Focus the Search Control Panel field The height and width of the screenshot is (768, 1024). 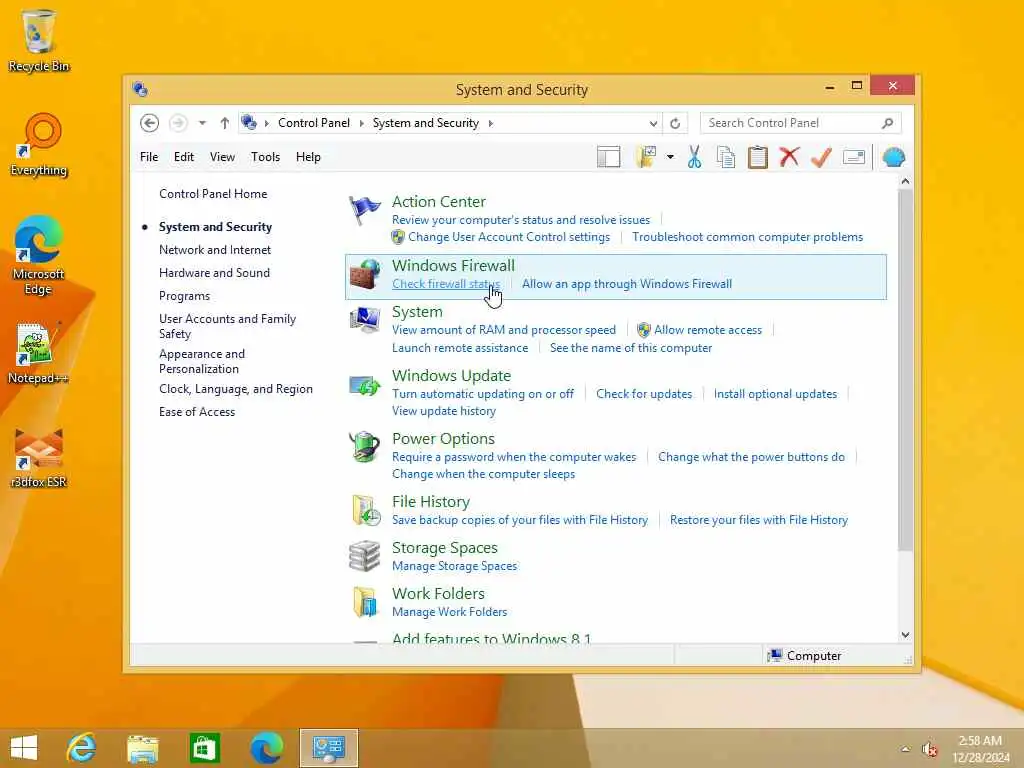pos(800,123)
